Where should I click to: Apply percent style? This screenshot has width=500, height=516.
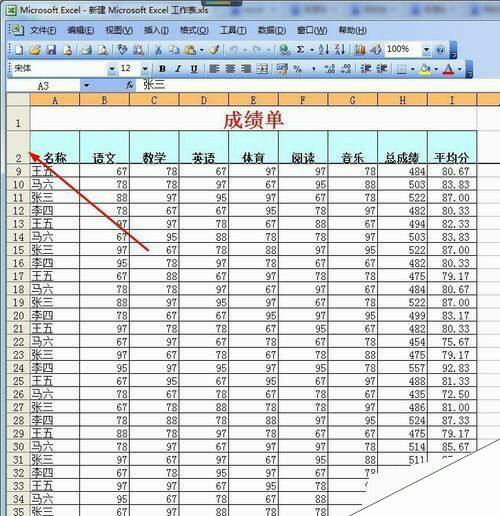(298, 69)
